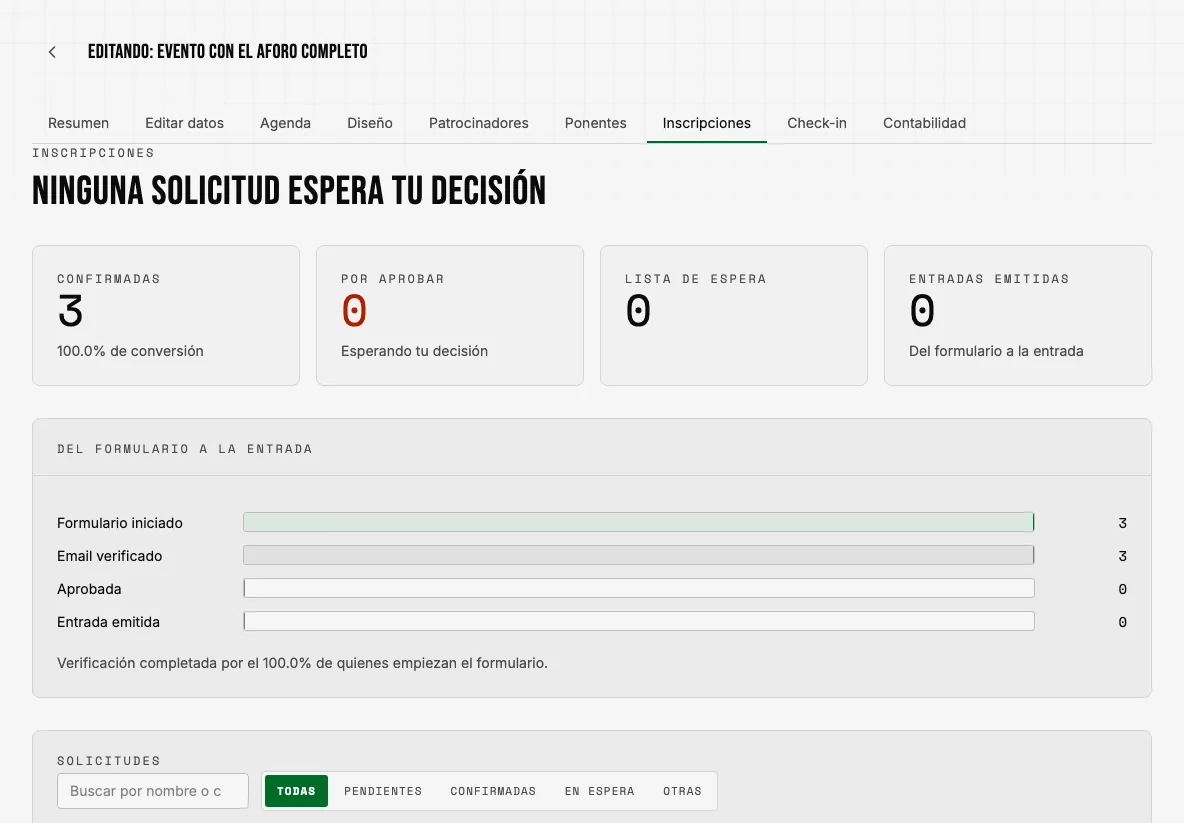Image resolution: width=1184 pixels, height=823 pixels.
Task: Click the Lista de espera card
Action: coord(734,316)
